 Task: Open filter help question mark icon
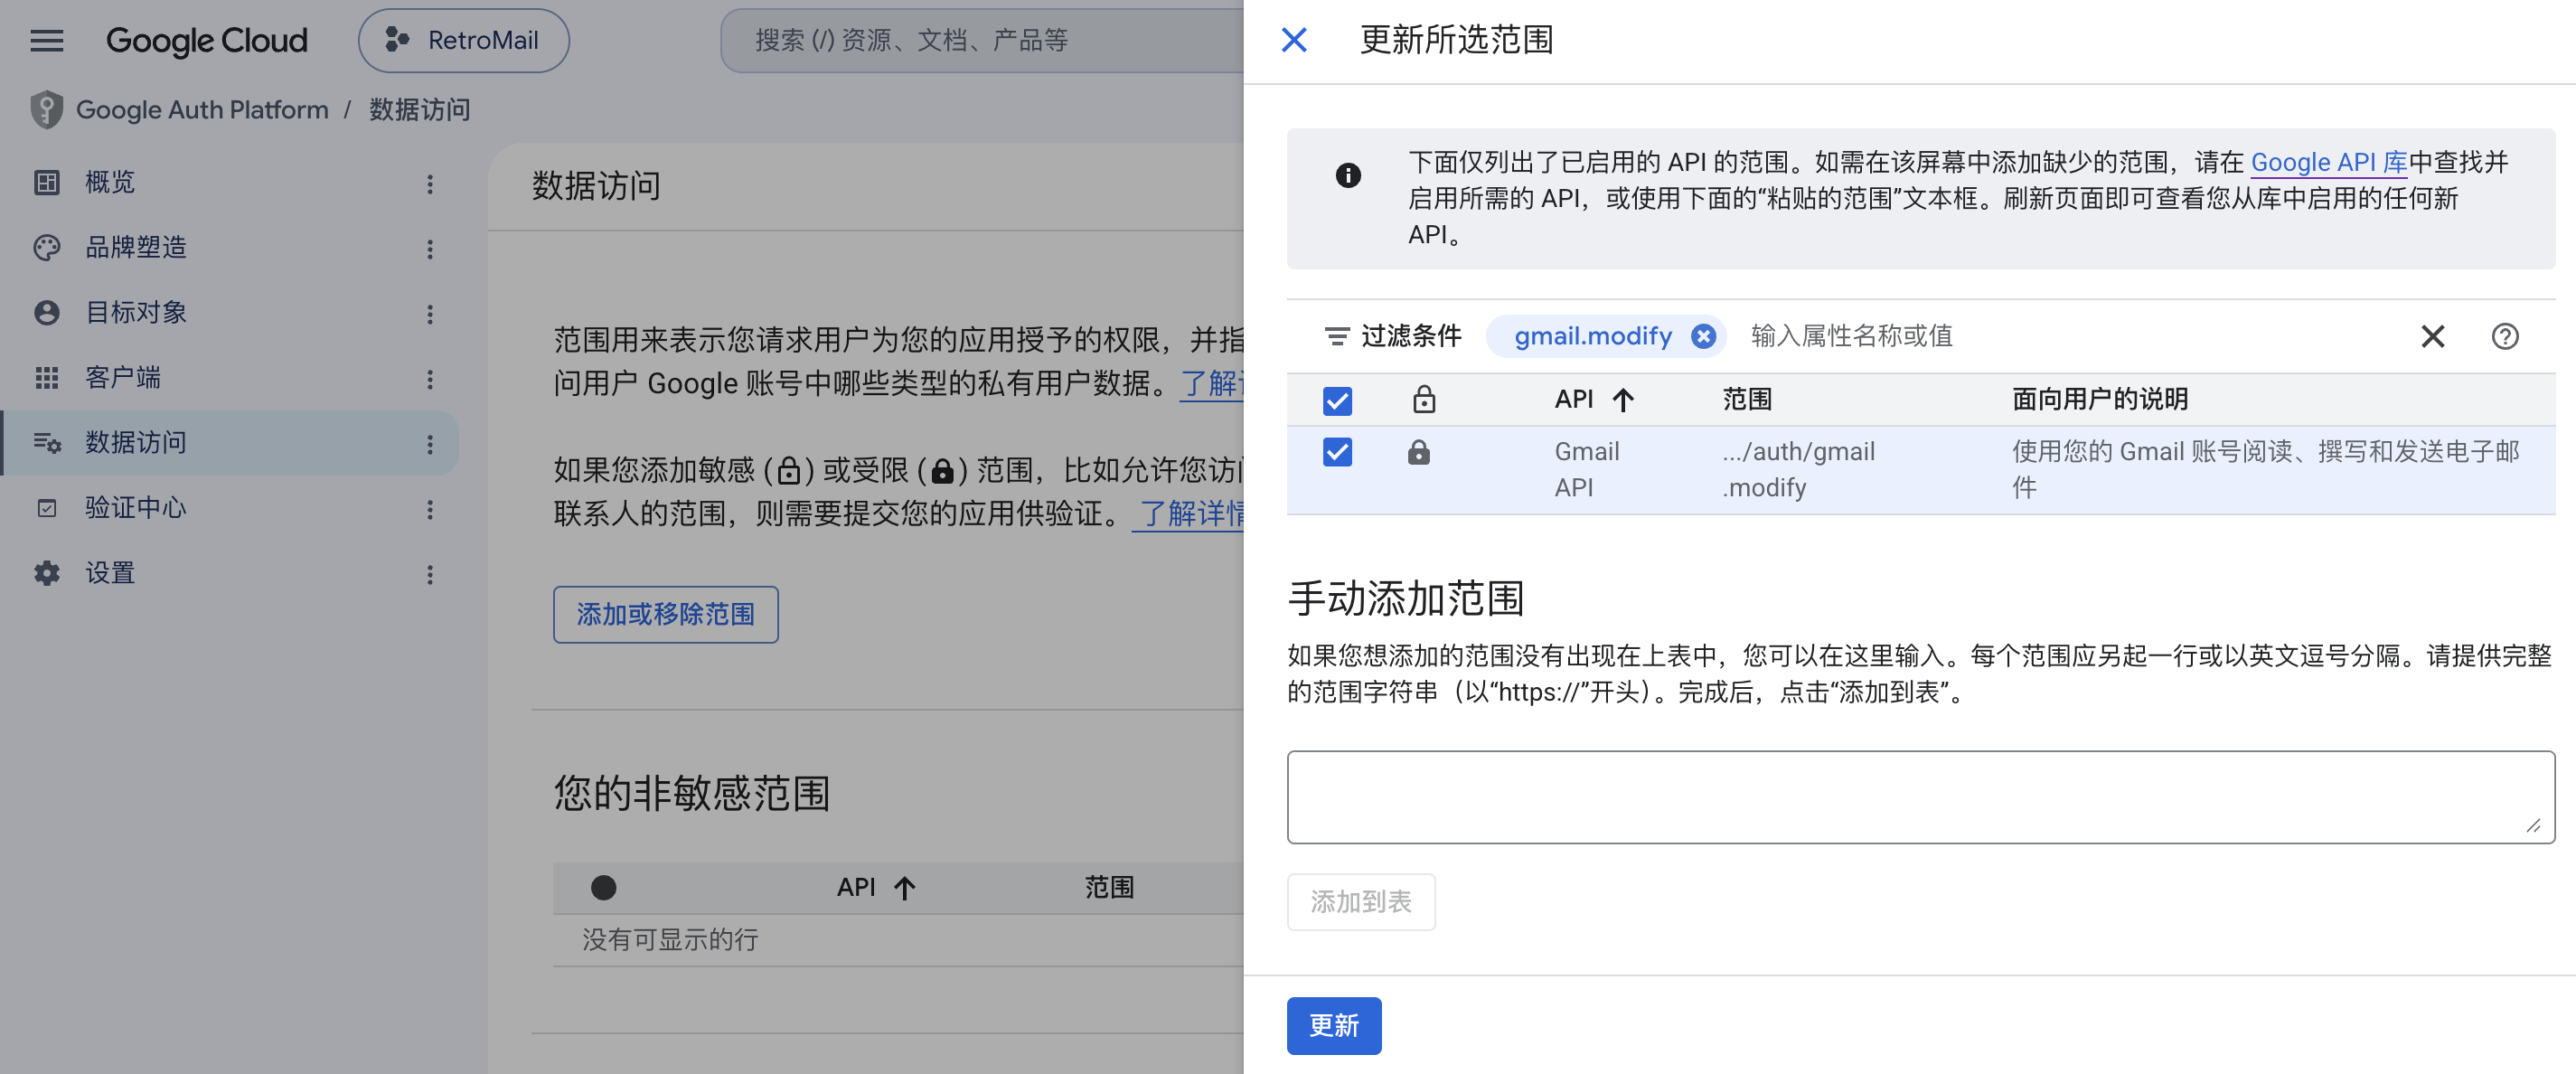pyautogui.click(x=2505, y=336)
